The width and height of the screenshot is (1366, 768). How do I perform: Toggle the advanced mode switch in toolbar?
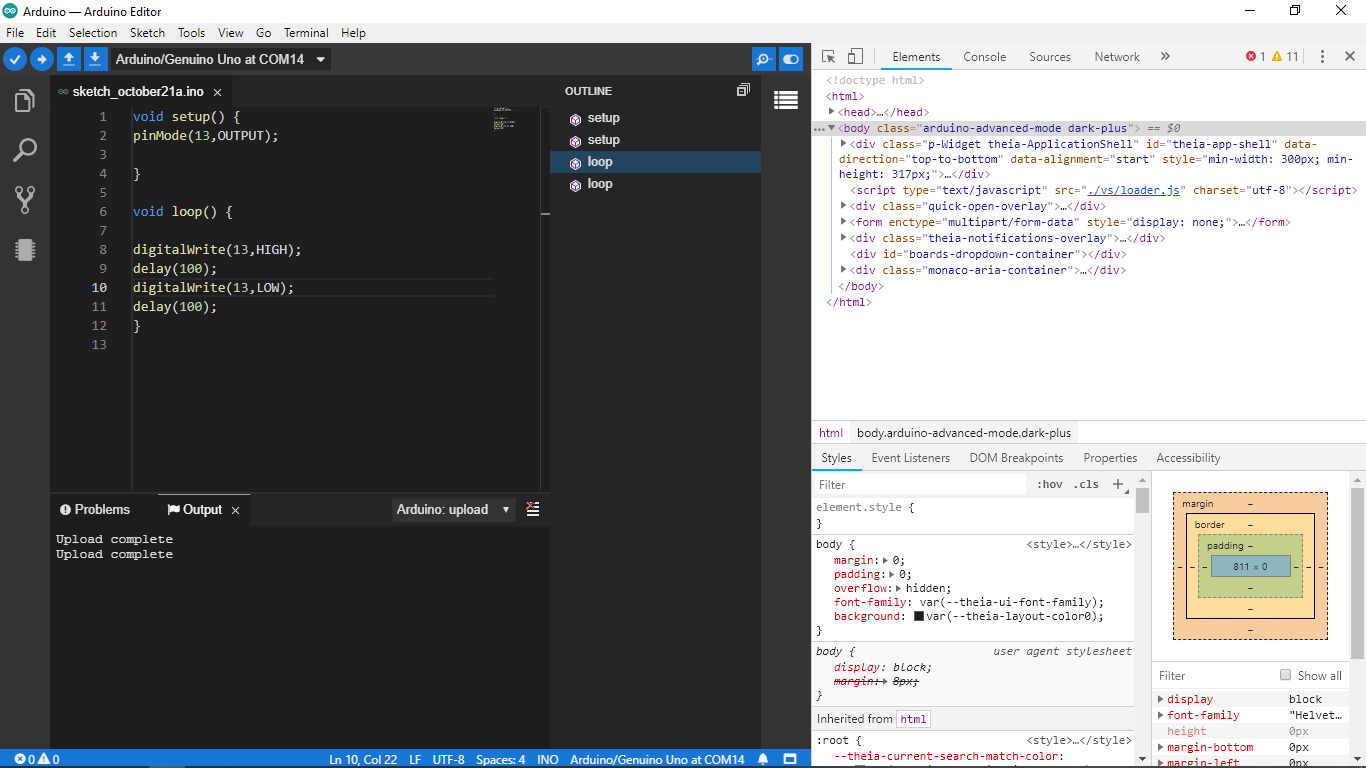[x=791, y=59]
